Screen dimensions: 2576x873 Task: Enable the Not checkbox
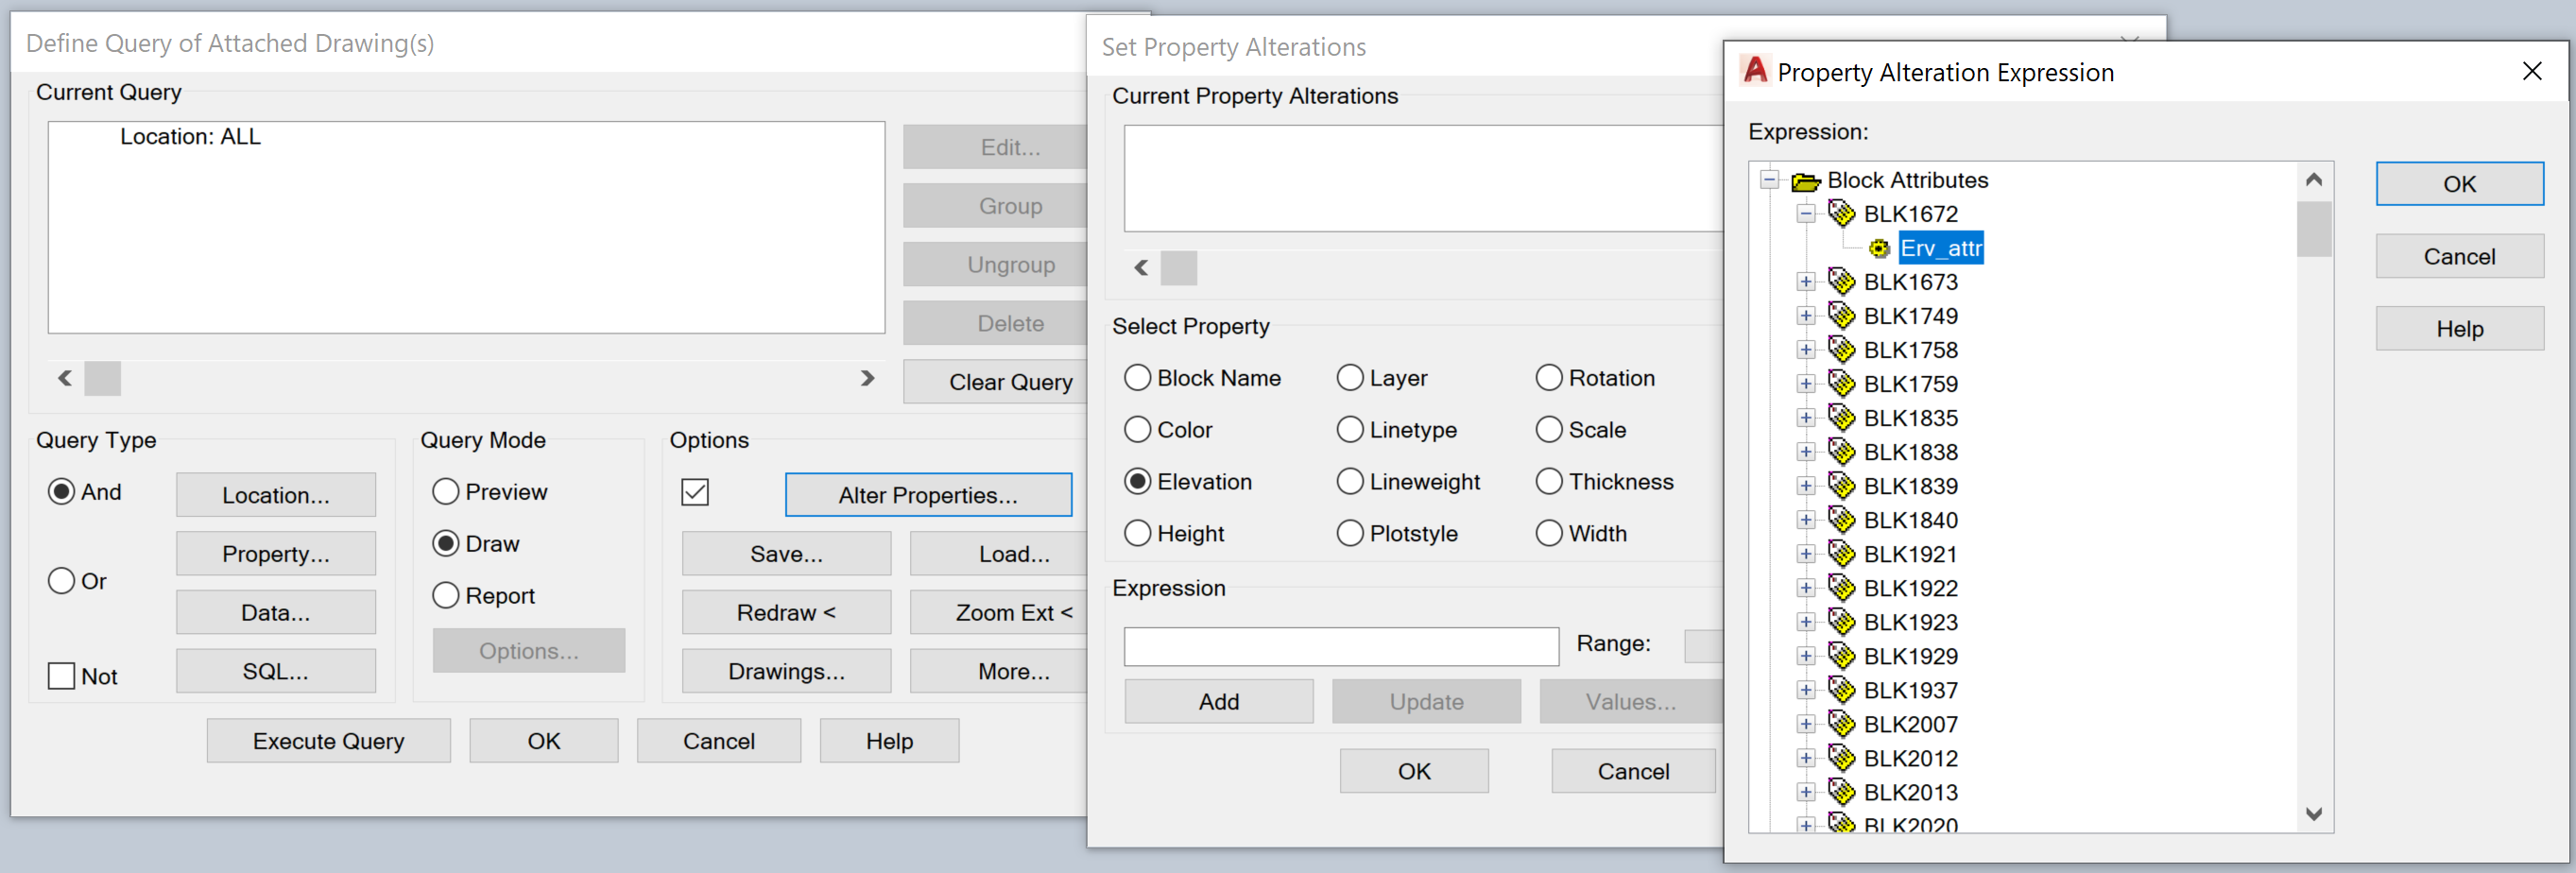62,676
